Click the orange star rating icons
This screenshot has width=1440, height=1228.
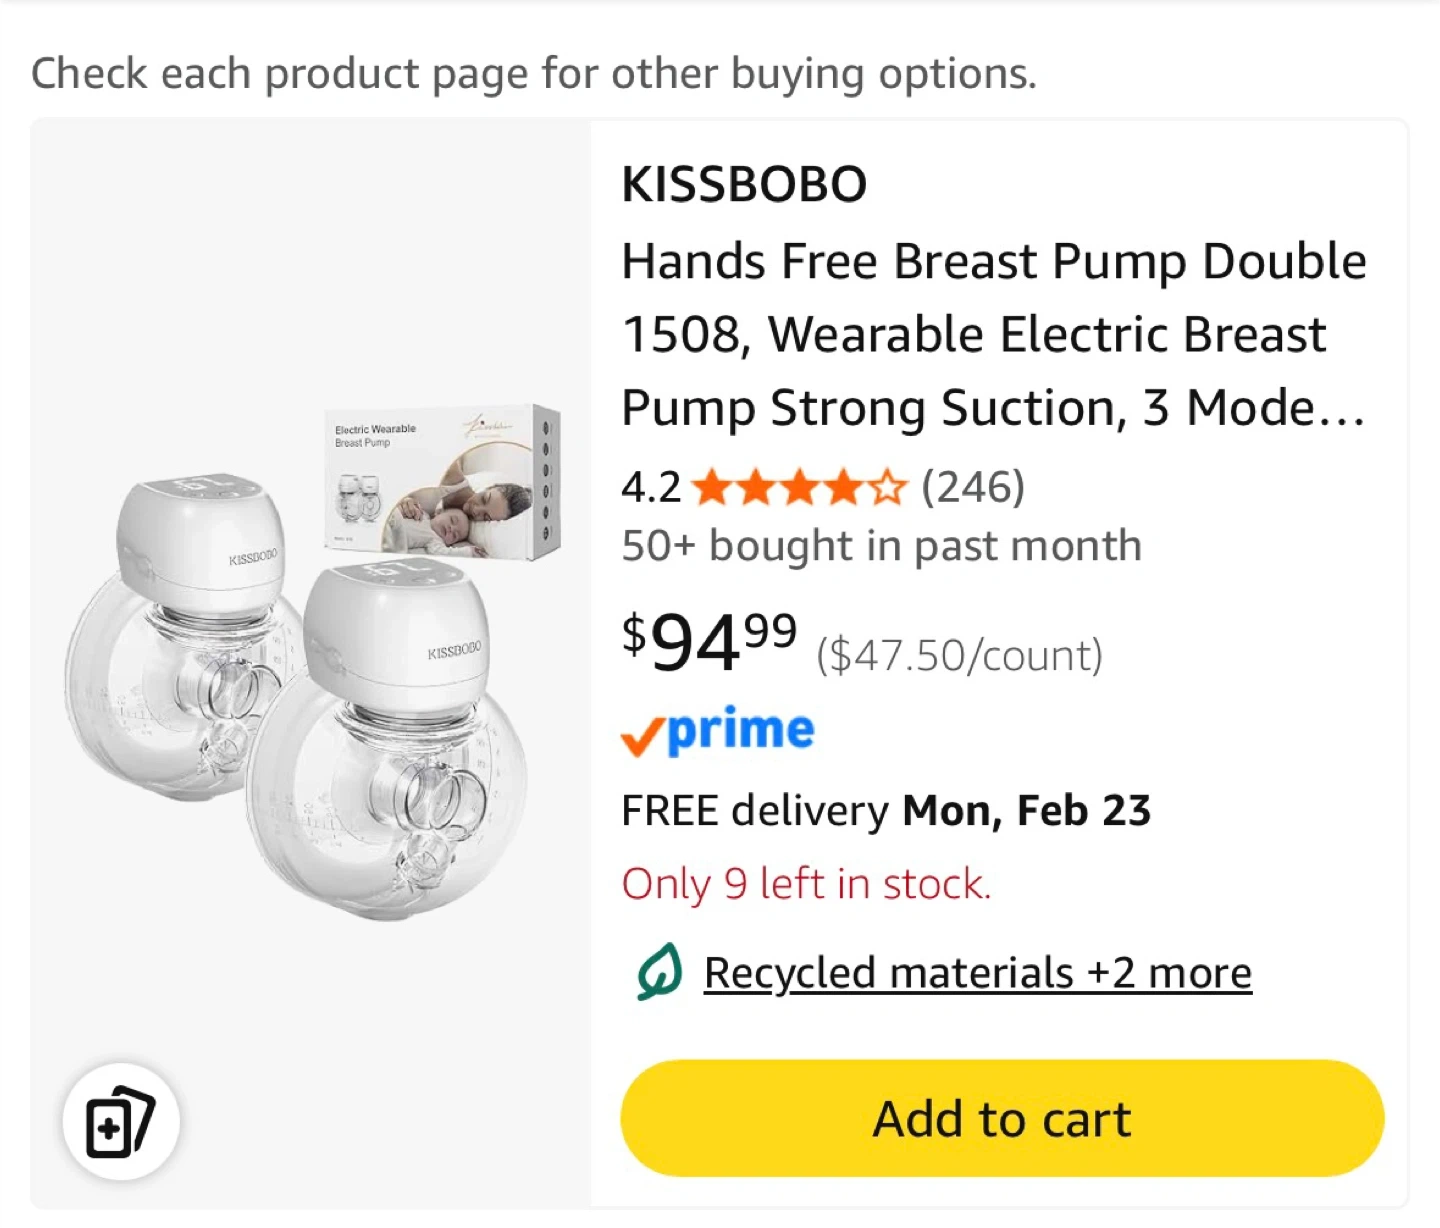click(x=798, y=488)
